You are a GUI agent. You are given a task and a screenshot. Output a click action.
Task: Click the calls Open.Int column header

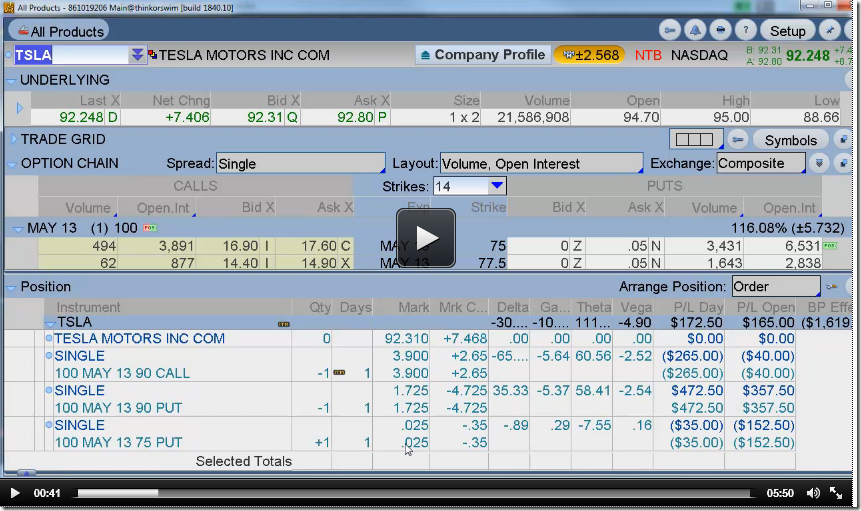(x=163, y=207)
